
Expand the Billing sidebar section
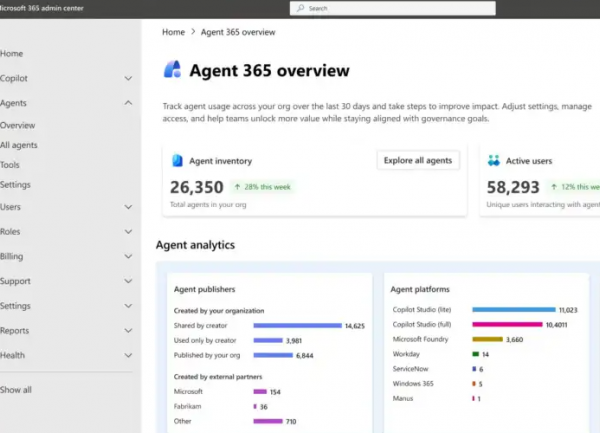coord(128,256)
